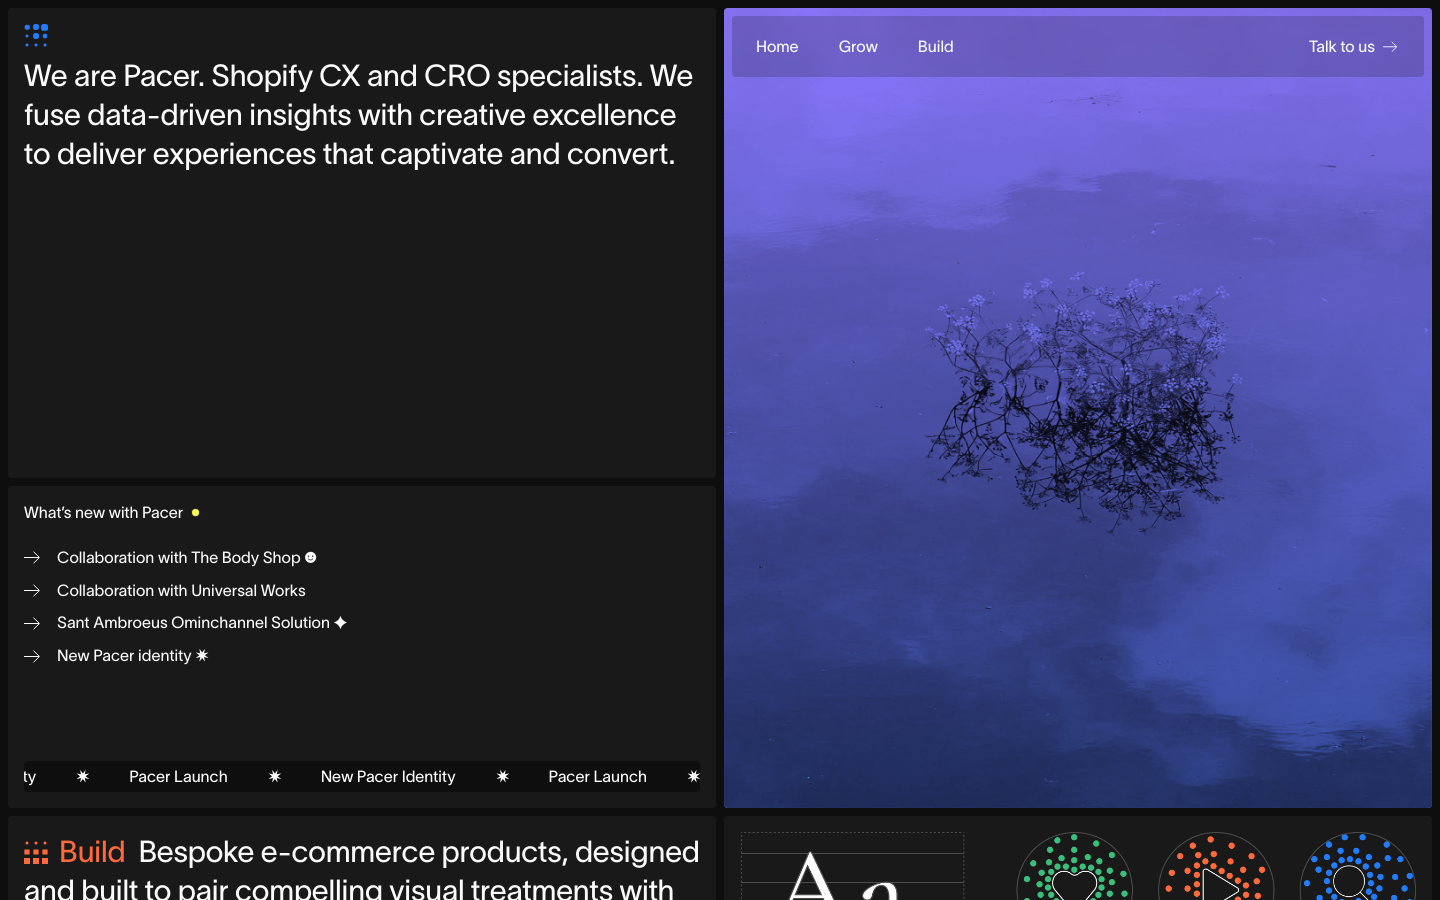This screenshot has height=900, width=1440.
Task: Open the Collaboration with Universal Works link
Action: point(181,591)
